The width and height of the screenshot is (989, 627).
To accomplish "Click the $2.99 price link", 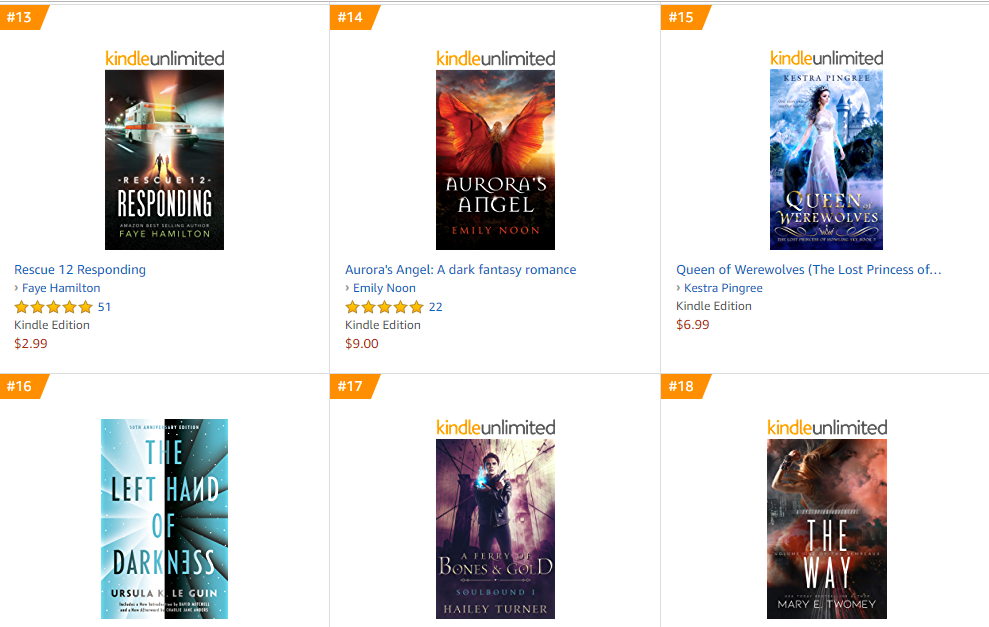I will click(31, 344).
